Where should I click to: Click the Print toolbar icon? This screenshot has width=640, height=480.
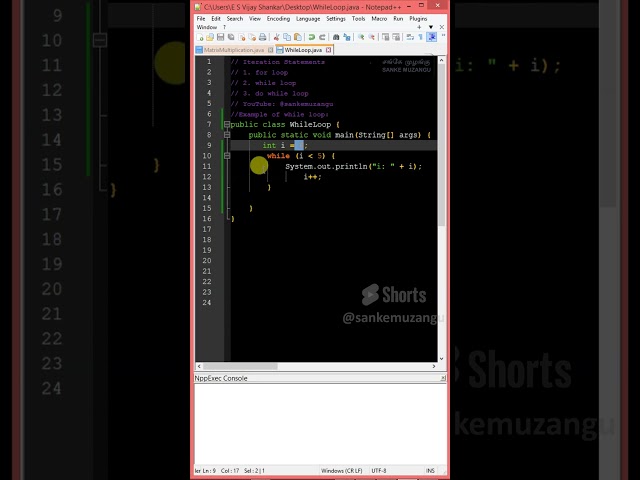click(261, 37)
